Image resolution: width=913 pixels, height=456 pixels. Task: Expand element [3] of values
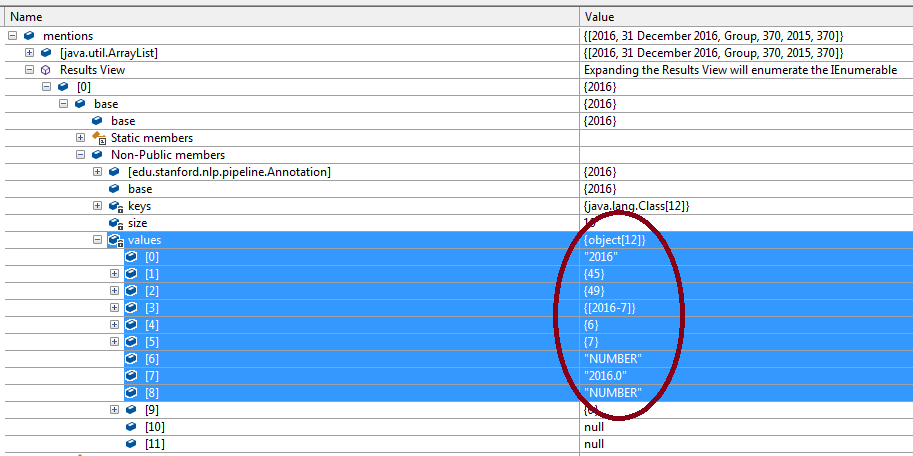(x=114, y=307)
